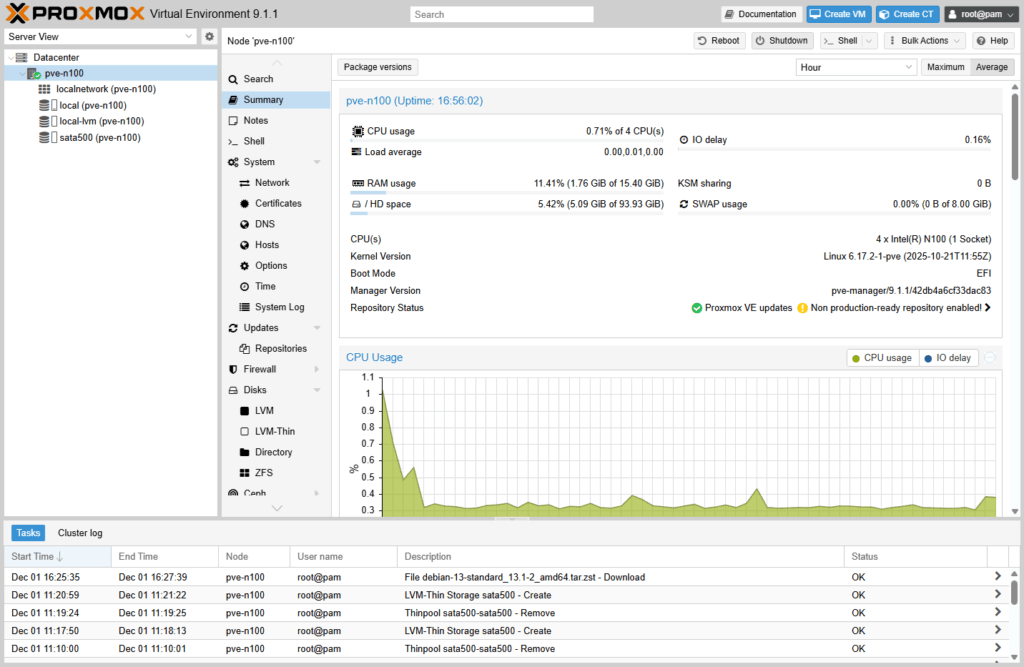Viewport: 1024px width, 667px height.
Task: Toggle the IO delay legend series
Action: [948, 358]
